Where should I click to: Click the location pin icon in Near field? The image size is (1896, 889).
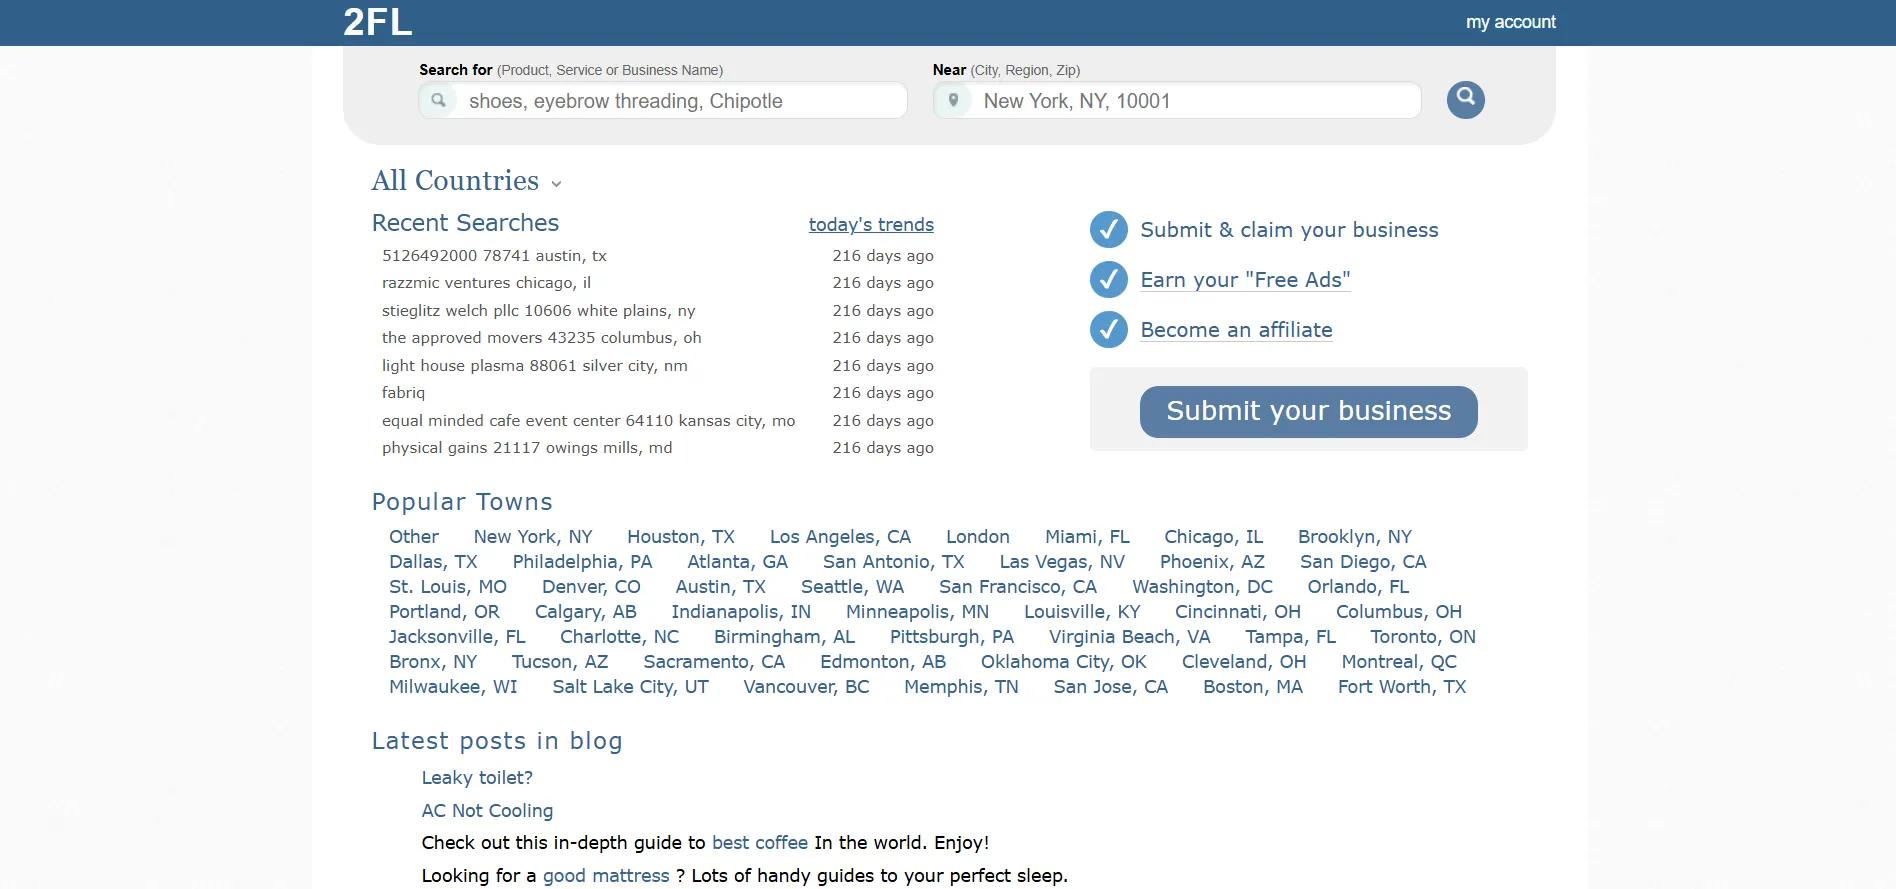point(953,100)
